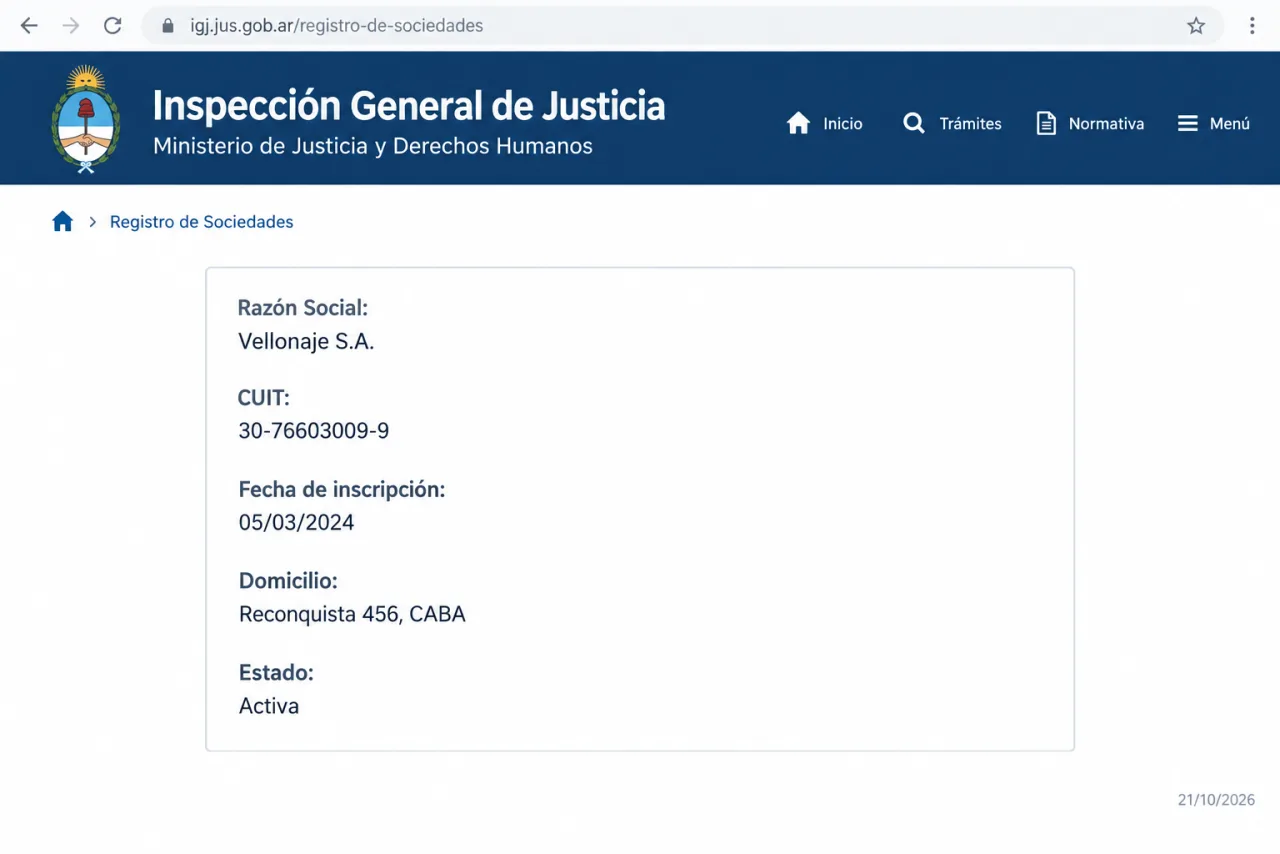The width and height of the screenshot is (1280, 854).
Task: Select the status value Activa
Action: point(269,706)
